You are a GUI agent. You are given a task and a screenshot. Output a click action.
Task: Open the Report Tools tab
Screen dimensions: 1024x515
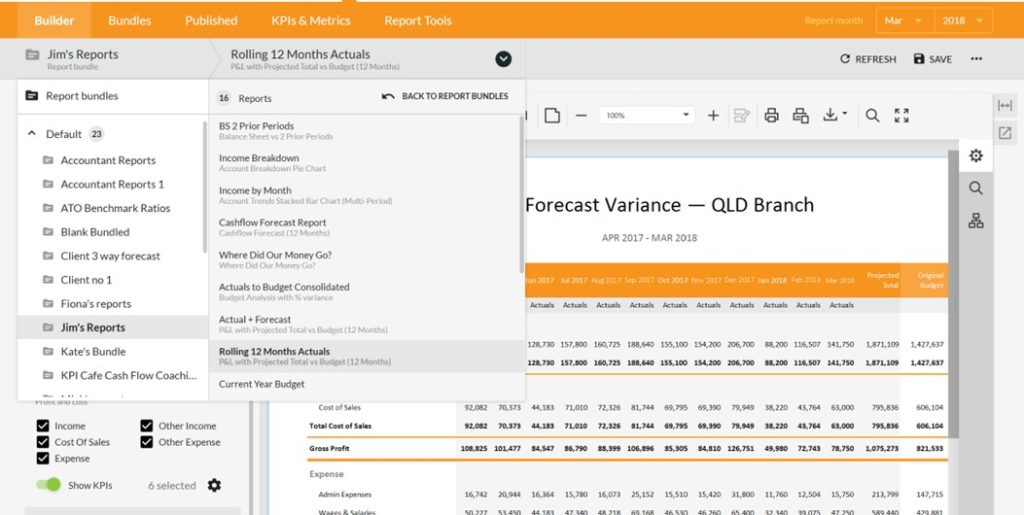point(418,20)
